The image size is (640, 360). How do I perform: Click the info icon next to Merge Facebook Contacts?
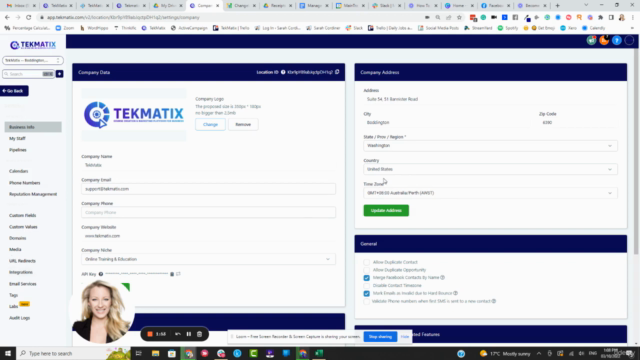click(442, 278)
